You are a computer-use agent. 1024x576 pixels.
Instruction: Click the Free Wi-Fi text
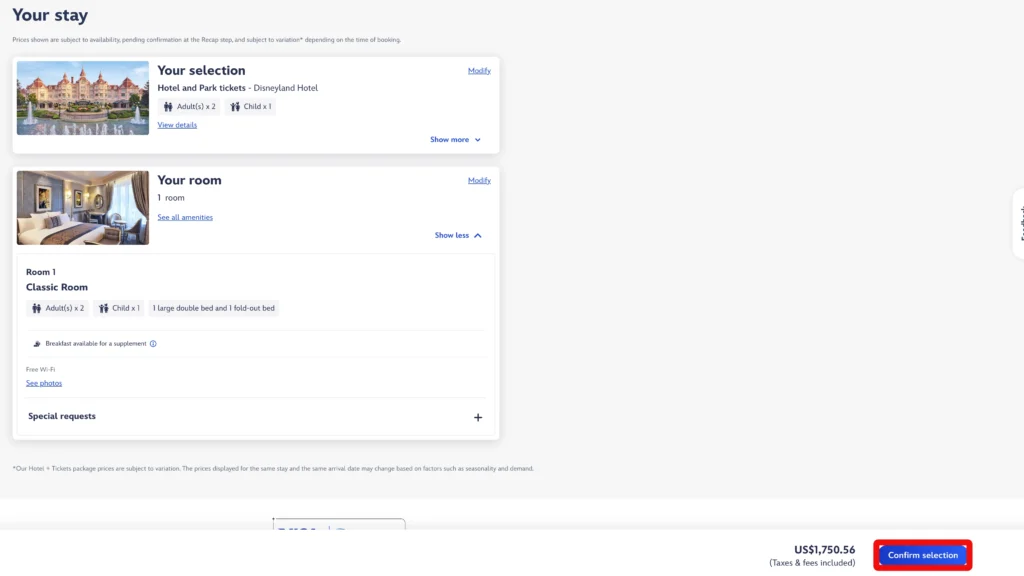40,370
